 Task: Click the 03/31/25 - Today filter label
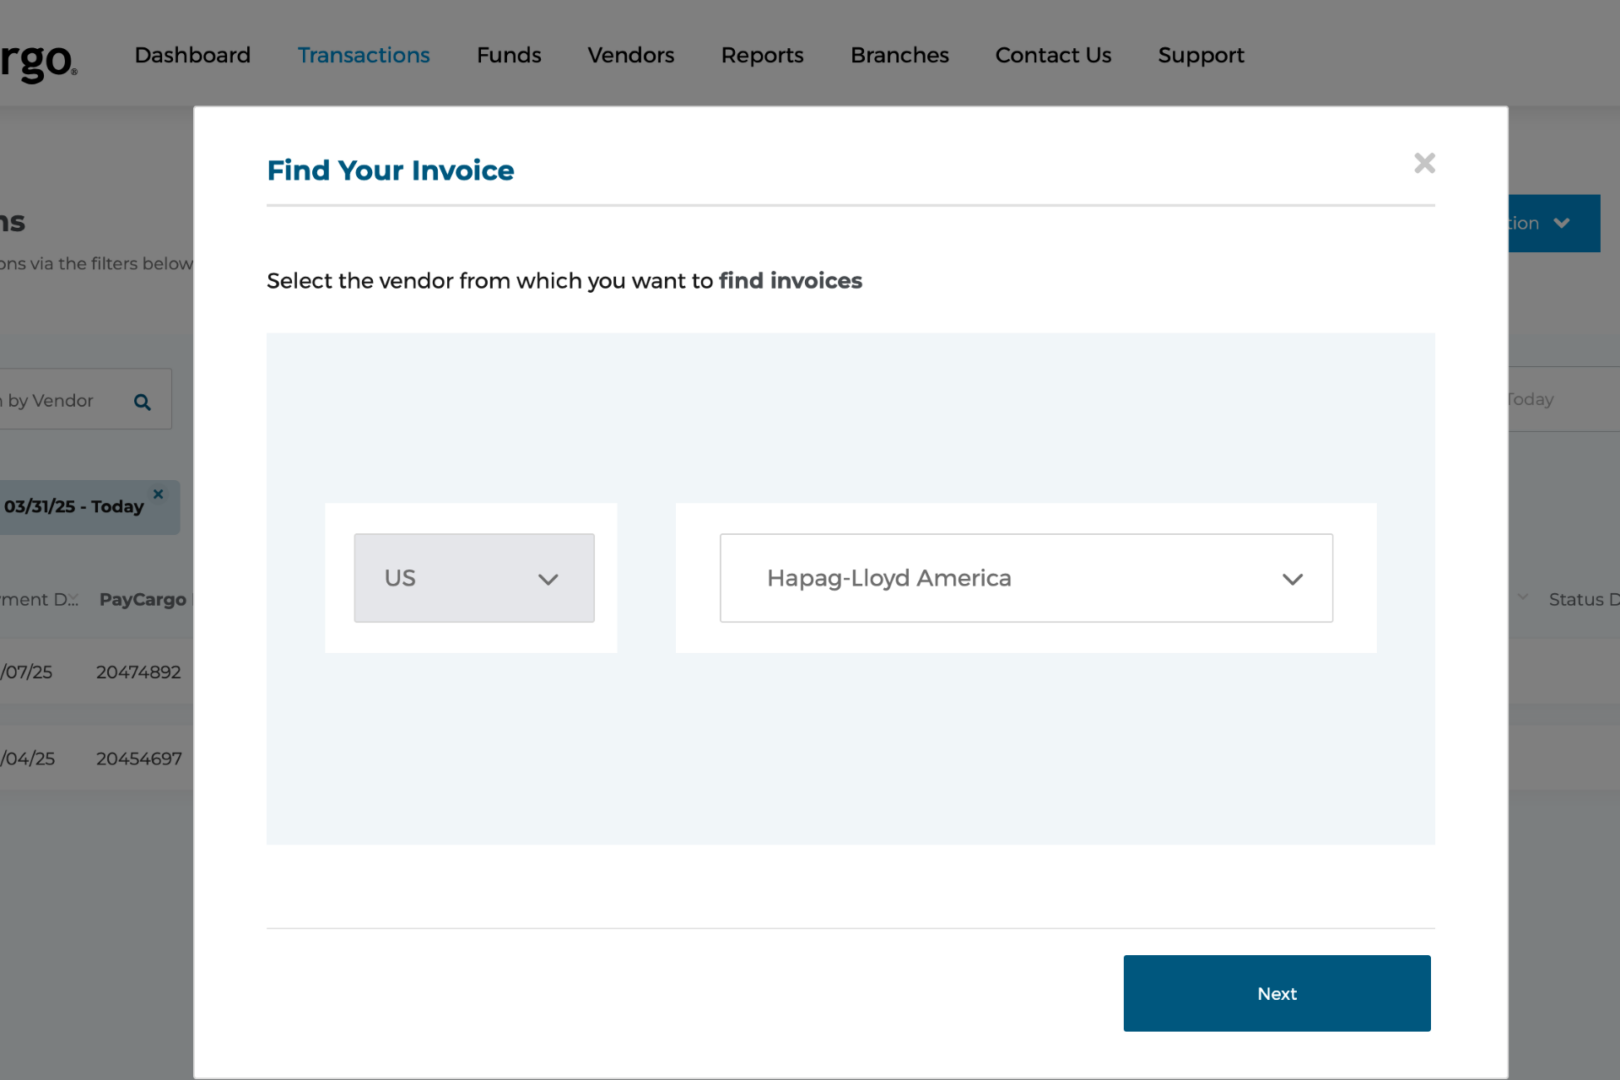(x=74, y=506)
